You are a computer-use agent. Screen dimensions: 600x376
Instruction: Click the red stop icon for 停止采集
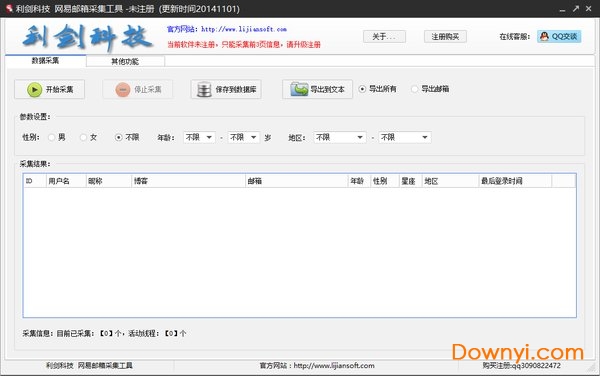point(123,90)
